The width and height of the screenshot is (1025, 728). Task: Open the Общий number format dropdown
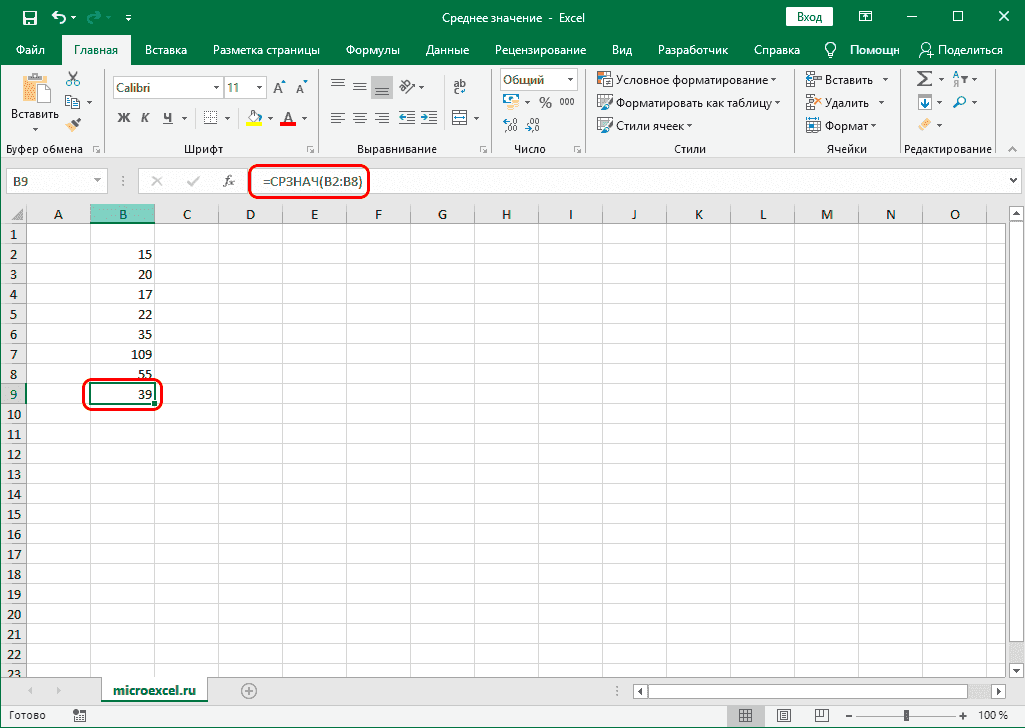[537, 79]
